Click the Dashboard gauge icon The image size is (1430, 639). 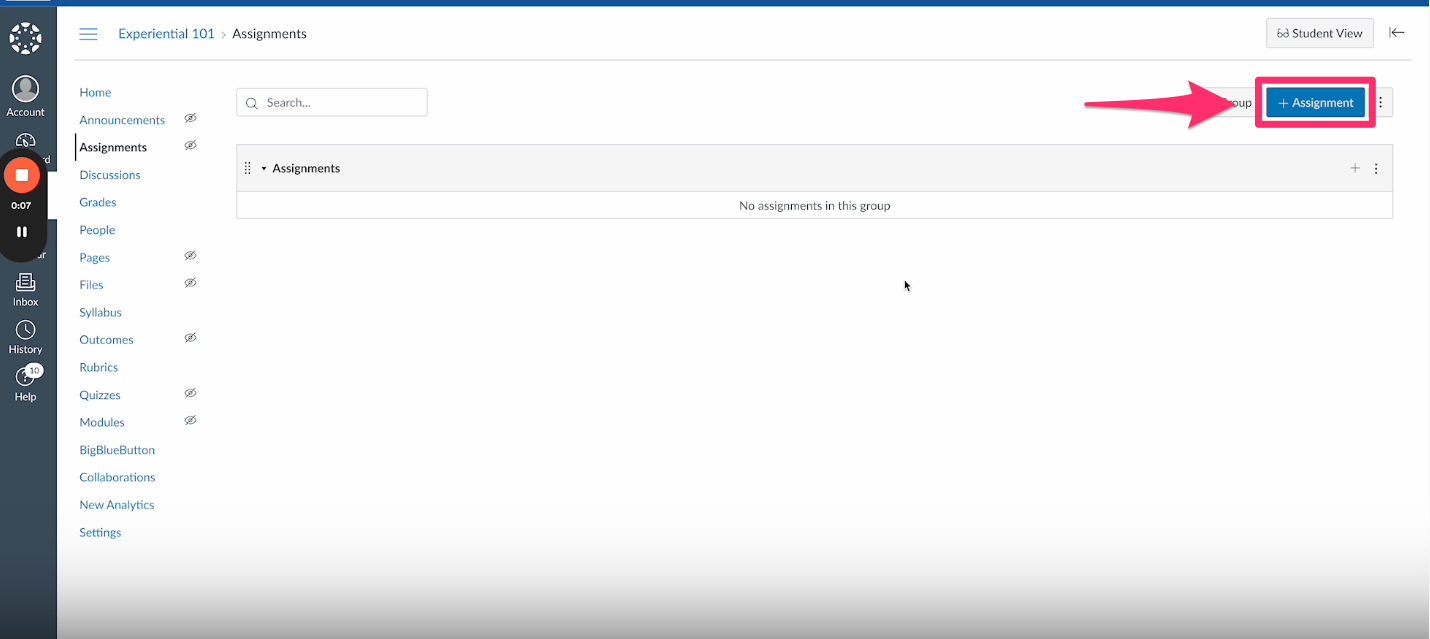(25, 139)
